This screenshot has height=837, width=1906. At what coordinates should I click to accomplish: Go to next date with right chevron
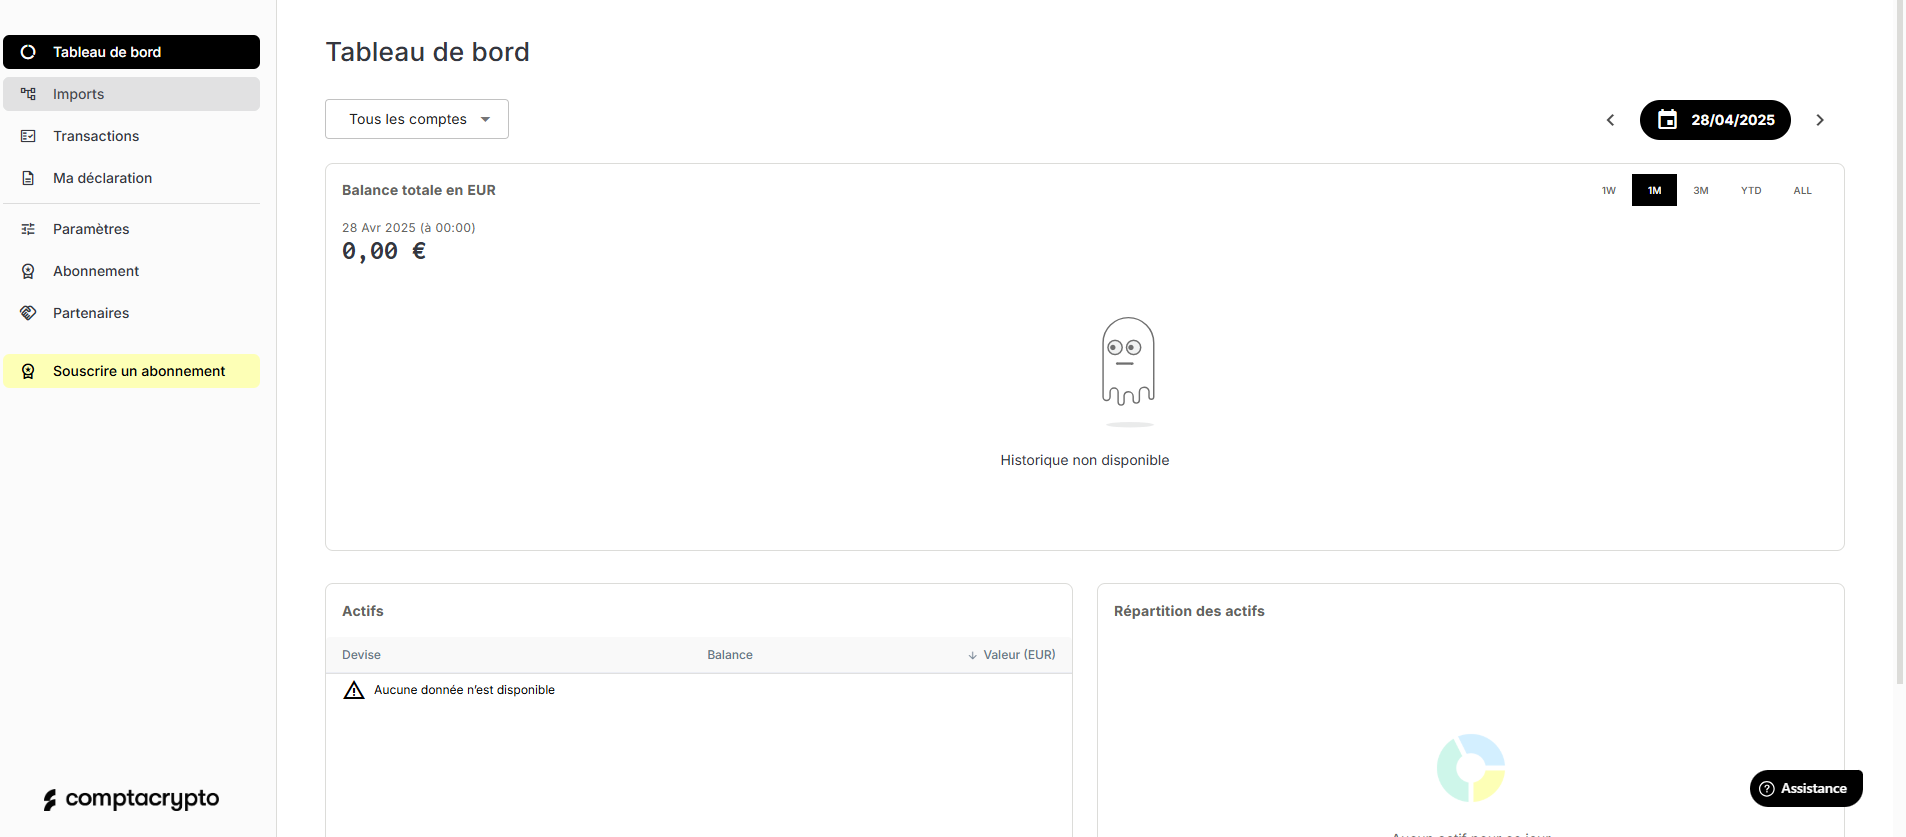[1820, 120]
